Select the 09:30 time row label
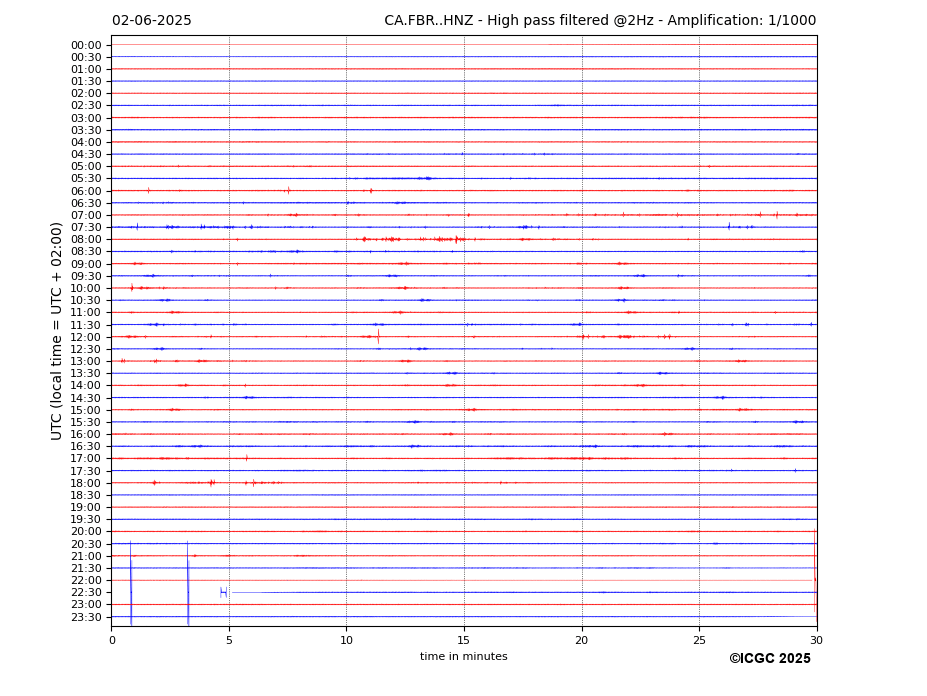 86,276
